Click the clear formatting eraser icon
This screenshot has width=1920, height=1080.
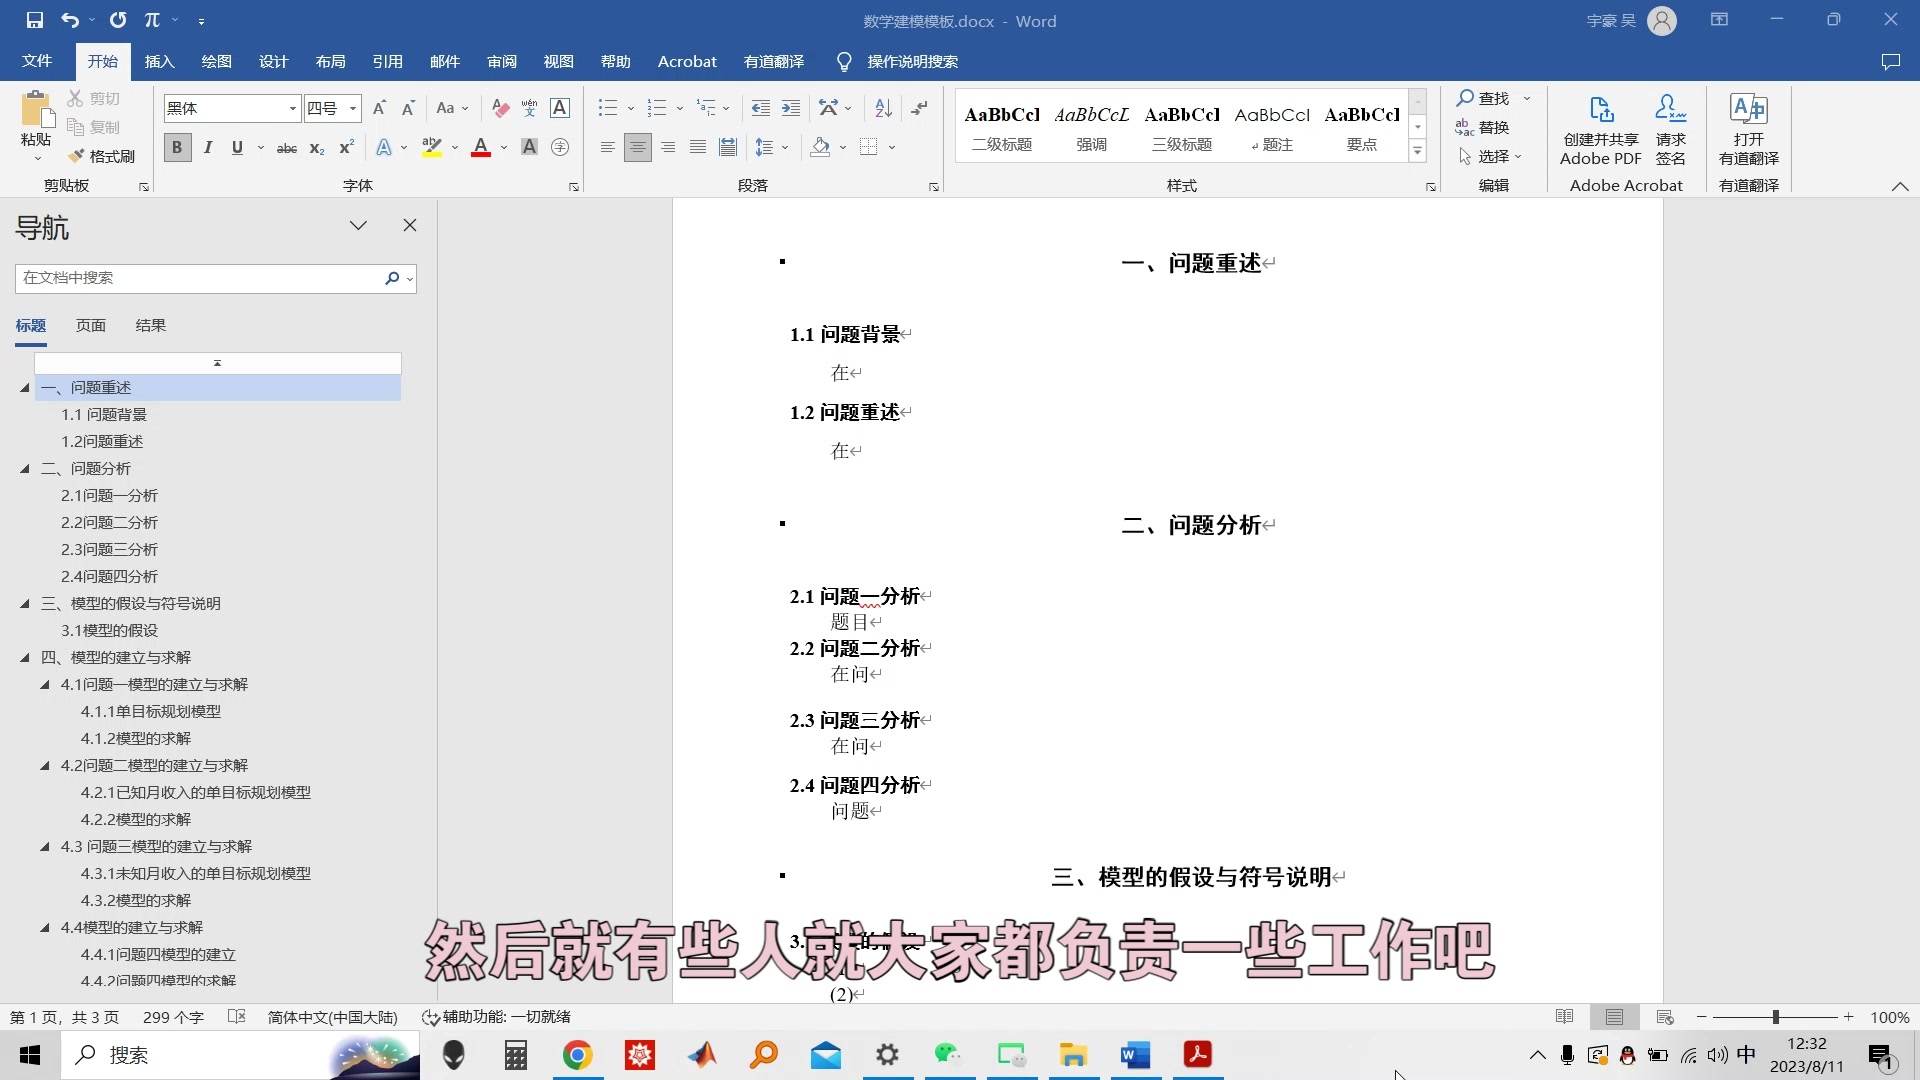pyautogui.click(x=501, y=108)
